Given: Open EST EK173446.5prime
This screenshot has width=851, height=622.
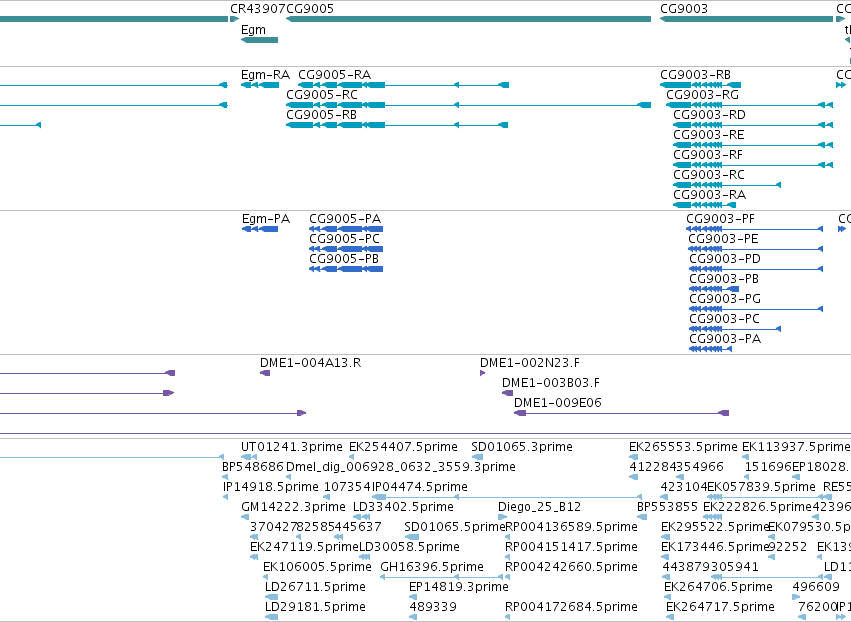Looking at the screenshot, I should click(x=715, y=548).
